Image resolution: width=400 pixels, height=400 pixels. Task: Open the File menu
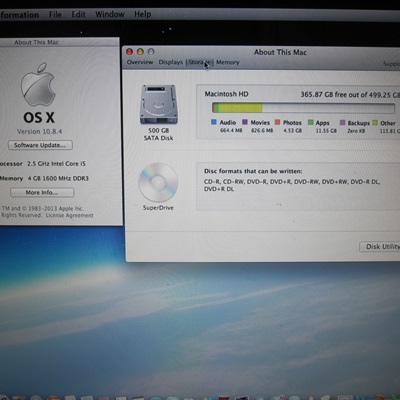tap(55, 15)
